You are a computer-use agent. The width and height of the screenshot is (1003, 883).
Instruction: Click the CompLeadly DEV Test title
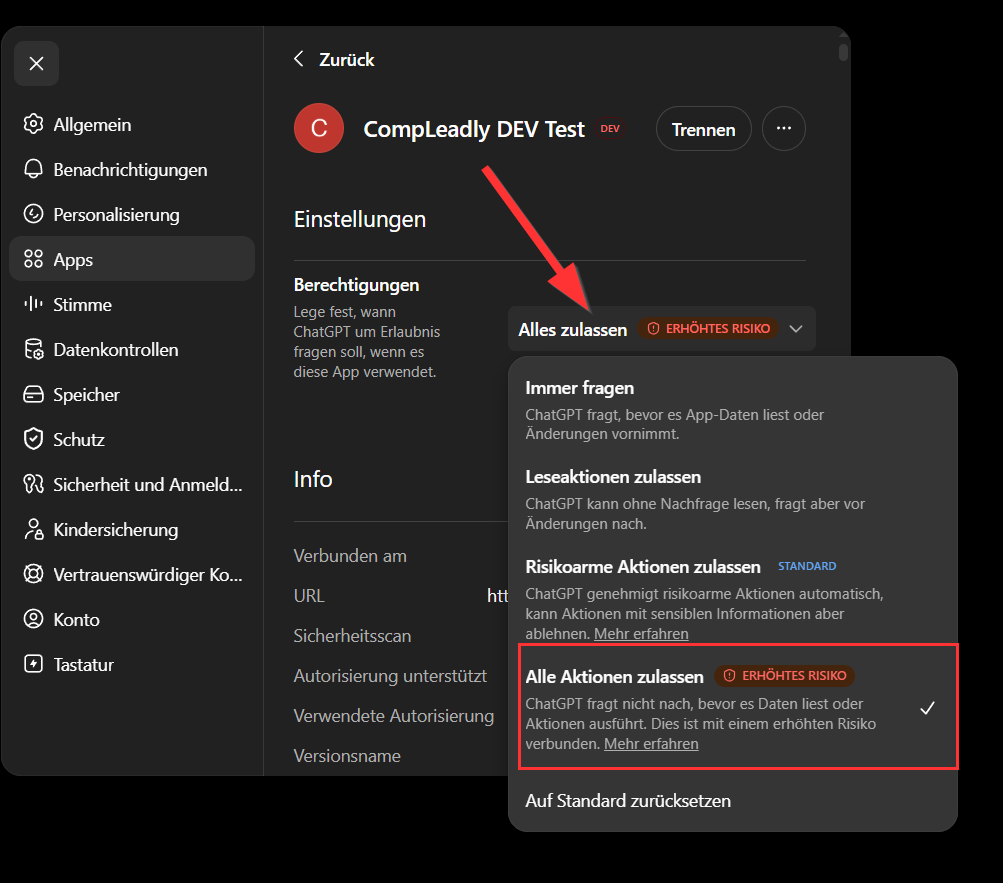point(474,129)
